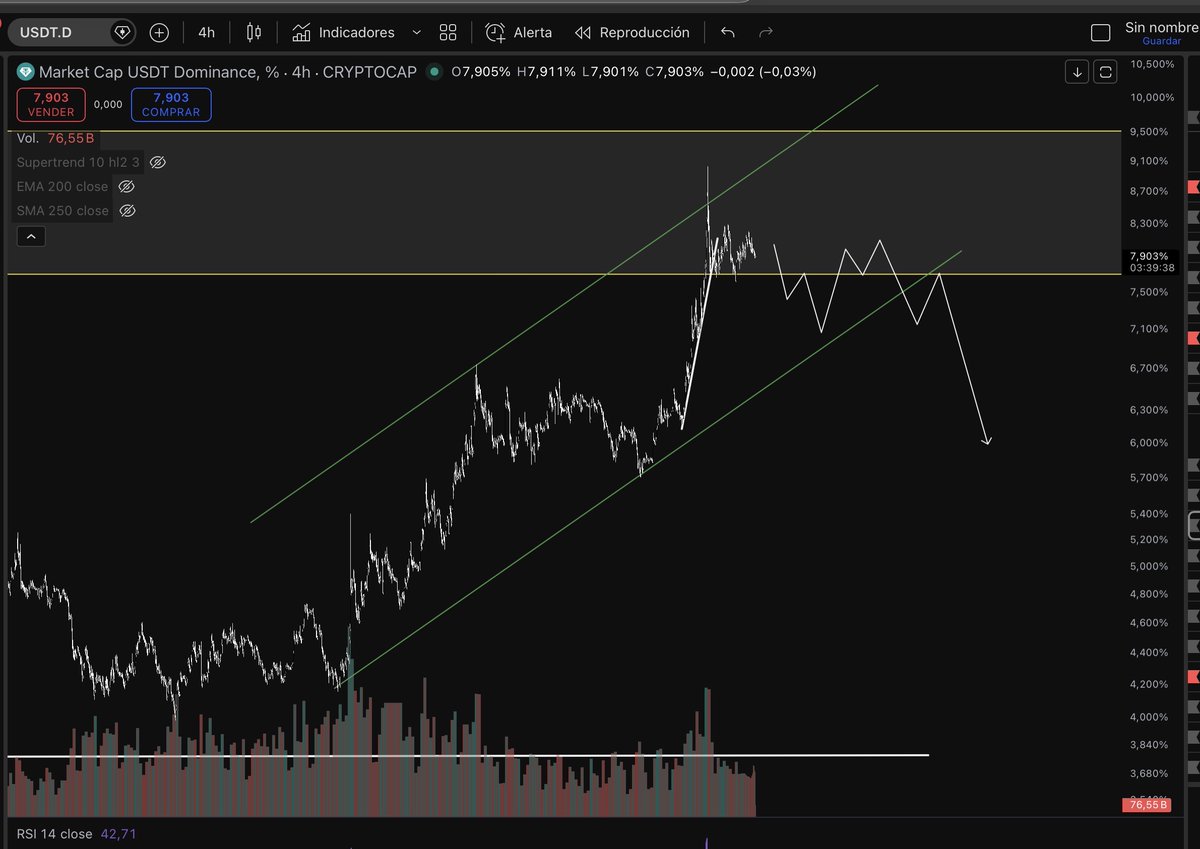Toggle visibility eye for EMA 200 close
The height and width of the screenshot is (849, 1200).
coord(126,186)
